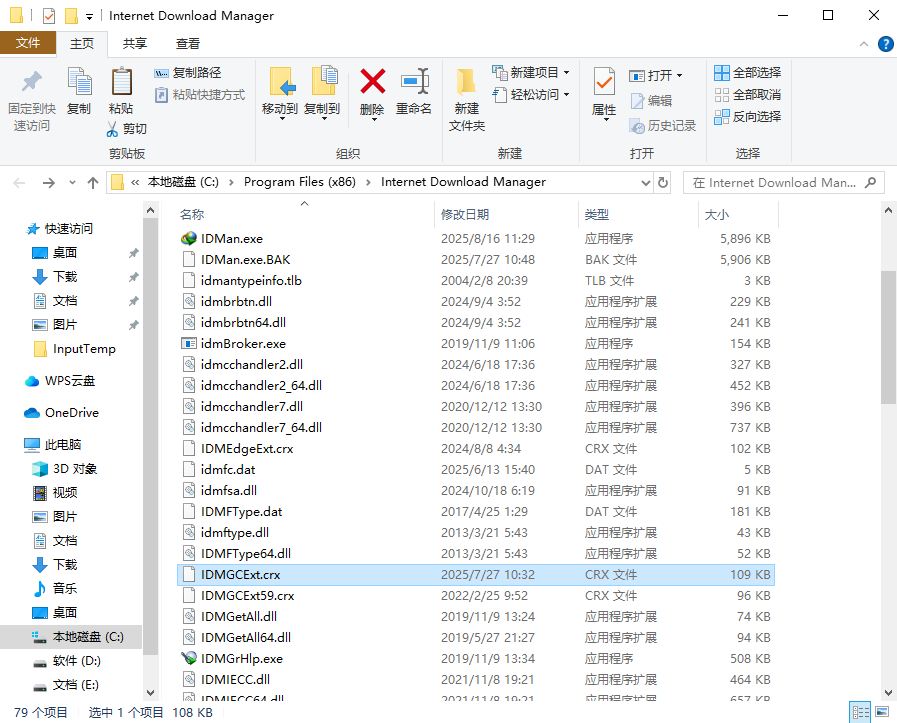
Task: Click the Paste clipboard icon
Action: point(121,82)
